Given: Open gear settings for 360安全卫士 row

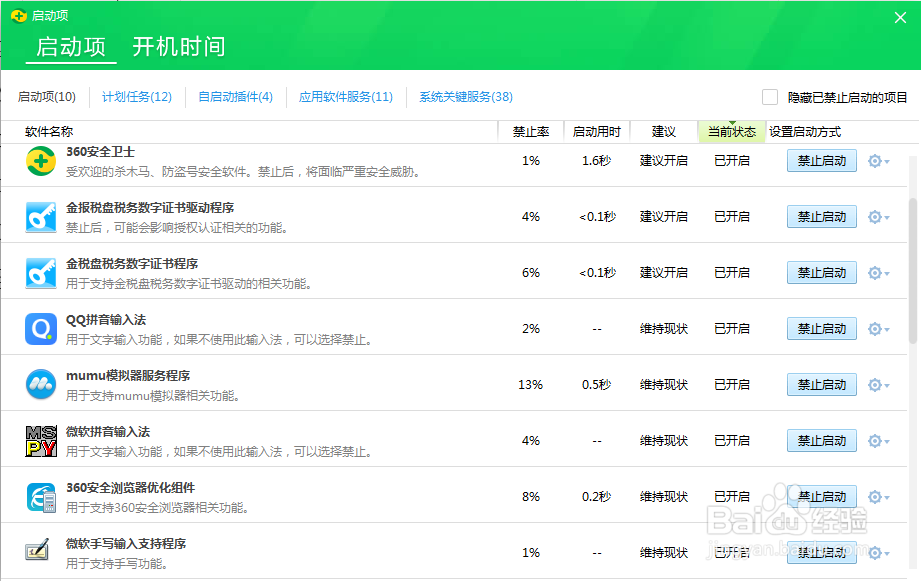Looking at the screenshot, I should [879, 161].
